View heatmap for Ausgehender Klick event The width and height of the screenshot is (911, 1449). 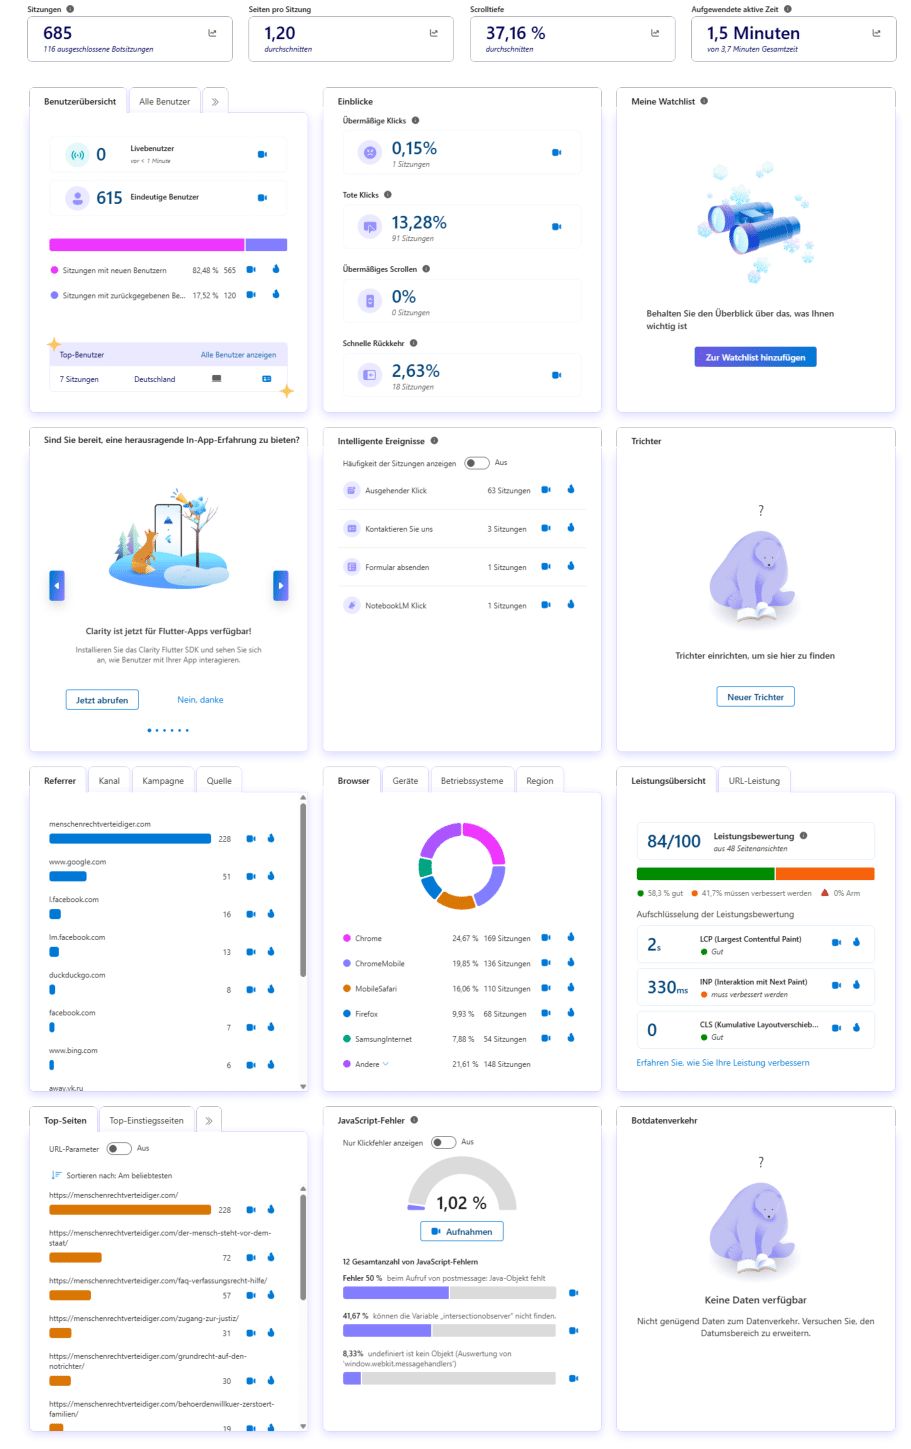tap(571, 490)
